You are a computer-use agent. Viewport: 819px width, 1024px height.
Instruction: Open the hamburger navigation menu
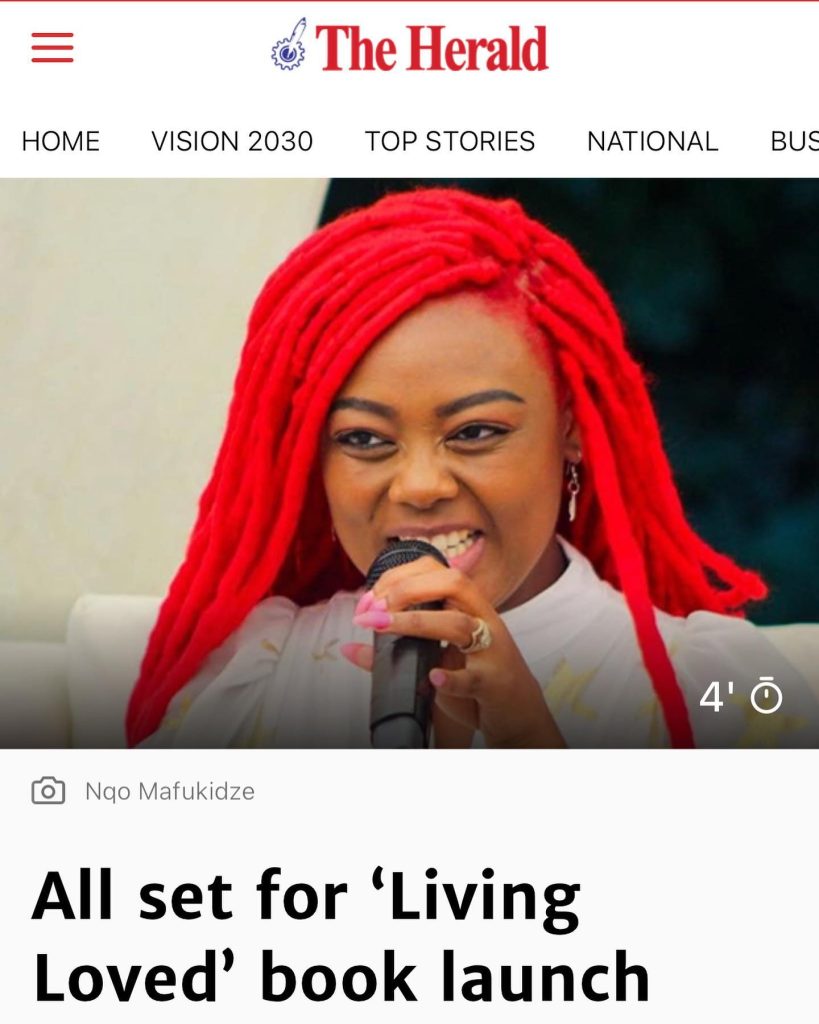(x=52, y=48)
